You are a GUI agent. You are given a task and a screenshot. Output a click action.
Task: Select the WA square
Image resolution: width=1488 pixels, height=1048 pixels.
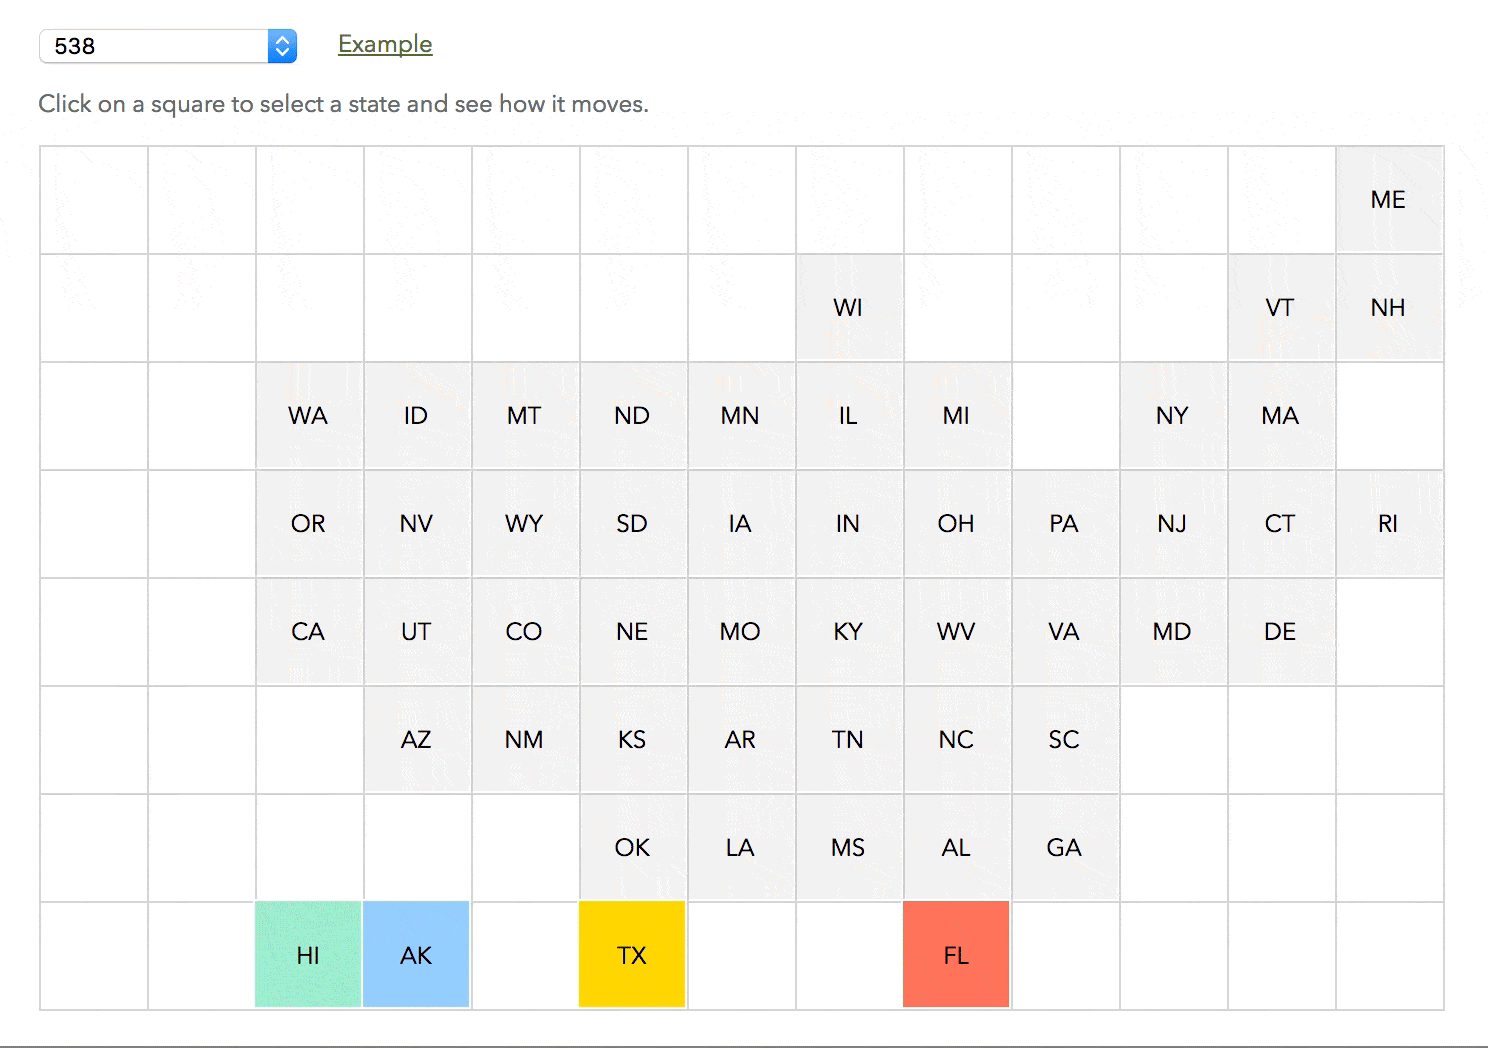307,416
